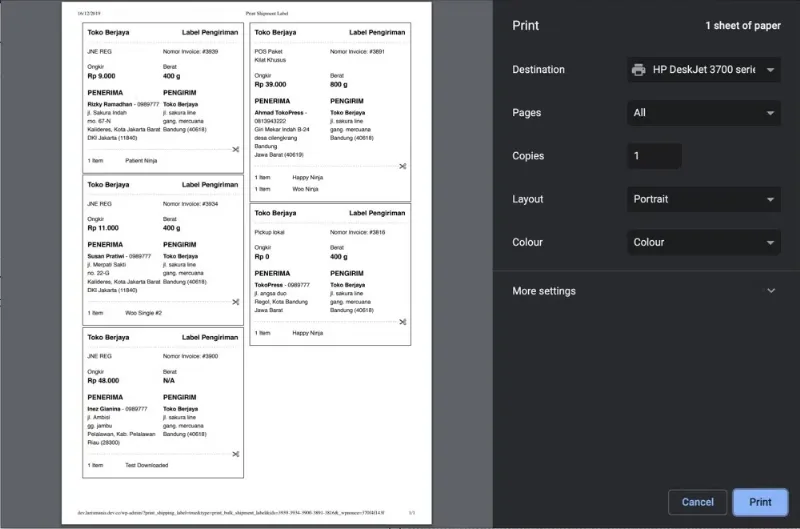
Task: Click the 'Rp 0' shipping cost
Action: click(262, 257)
